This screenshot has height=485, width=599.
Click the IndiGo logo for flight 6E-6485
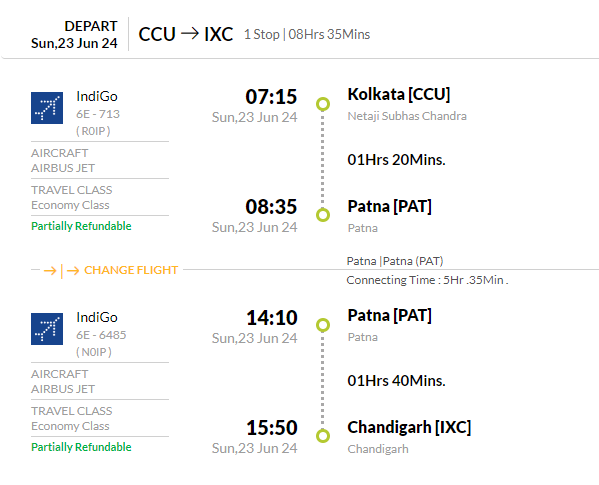click(47, 329)
